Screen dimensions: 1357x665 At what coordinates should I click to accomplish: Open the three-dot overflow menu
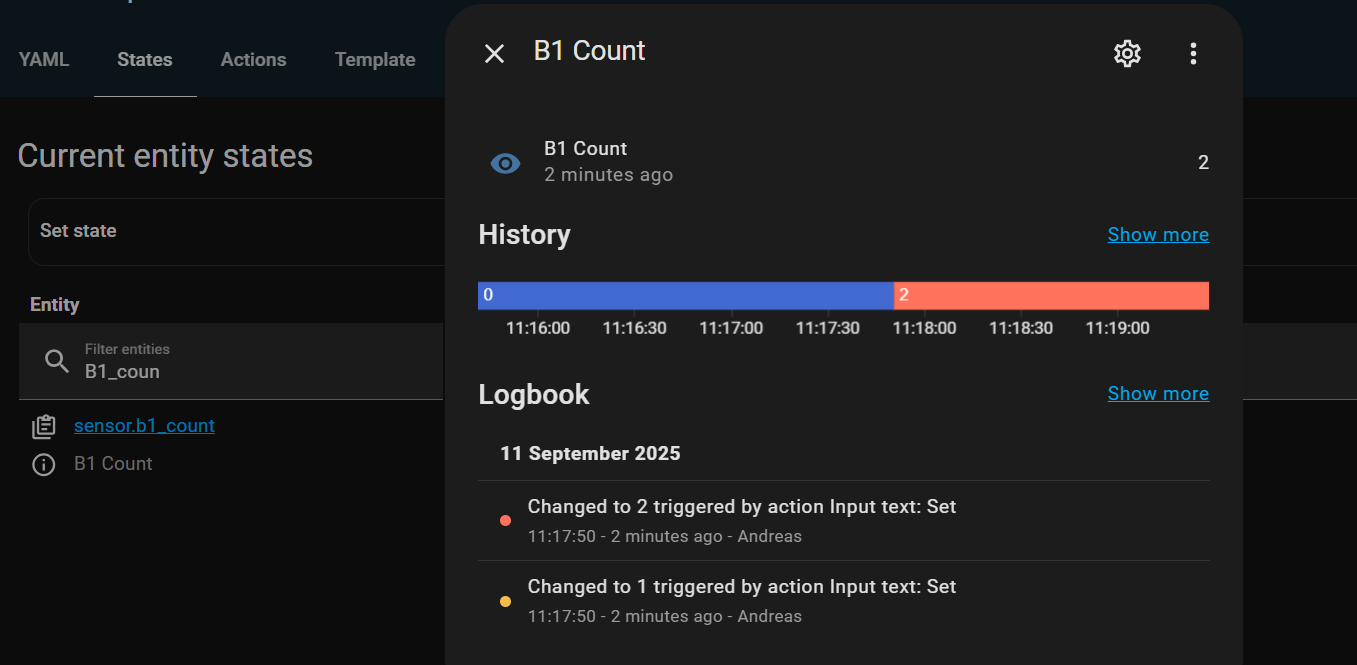click(1192, 54)
